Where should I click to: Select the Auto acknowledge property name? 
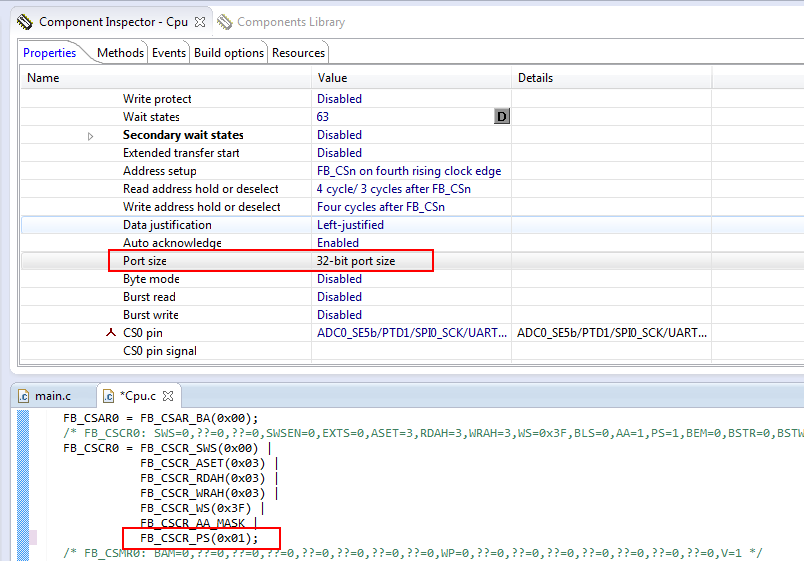pyautogui.click(x=172, y=243)
